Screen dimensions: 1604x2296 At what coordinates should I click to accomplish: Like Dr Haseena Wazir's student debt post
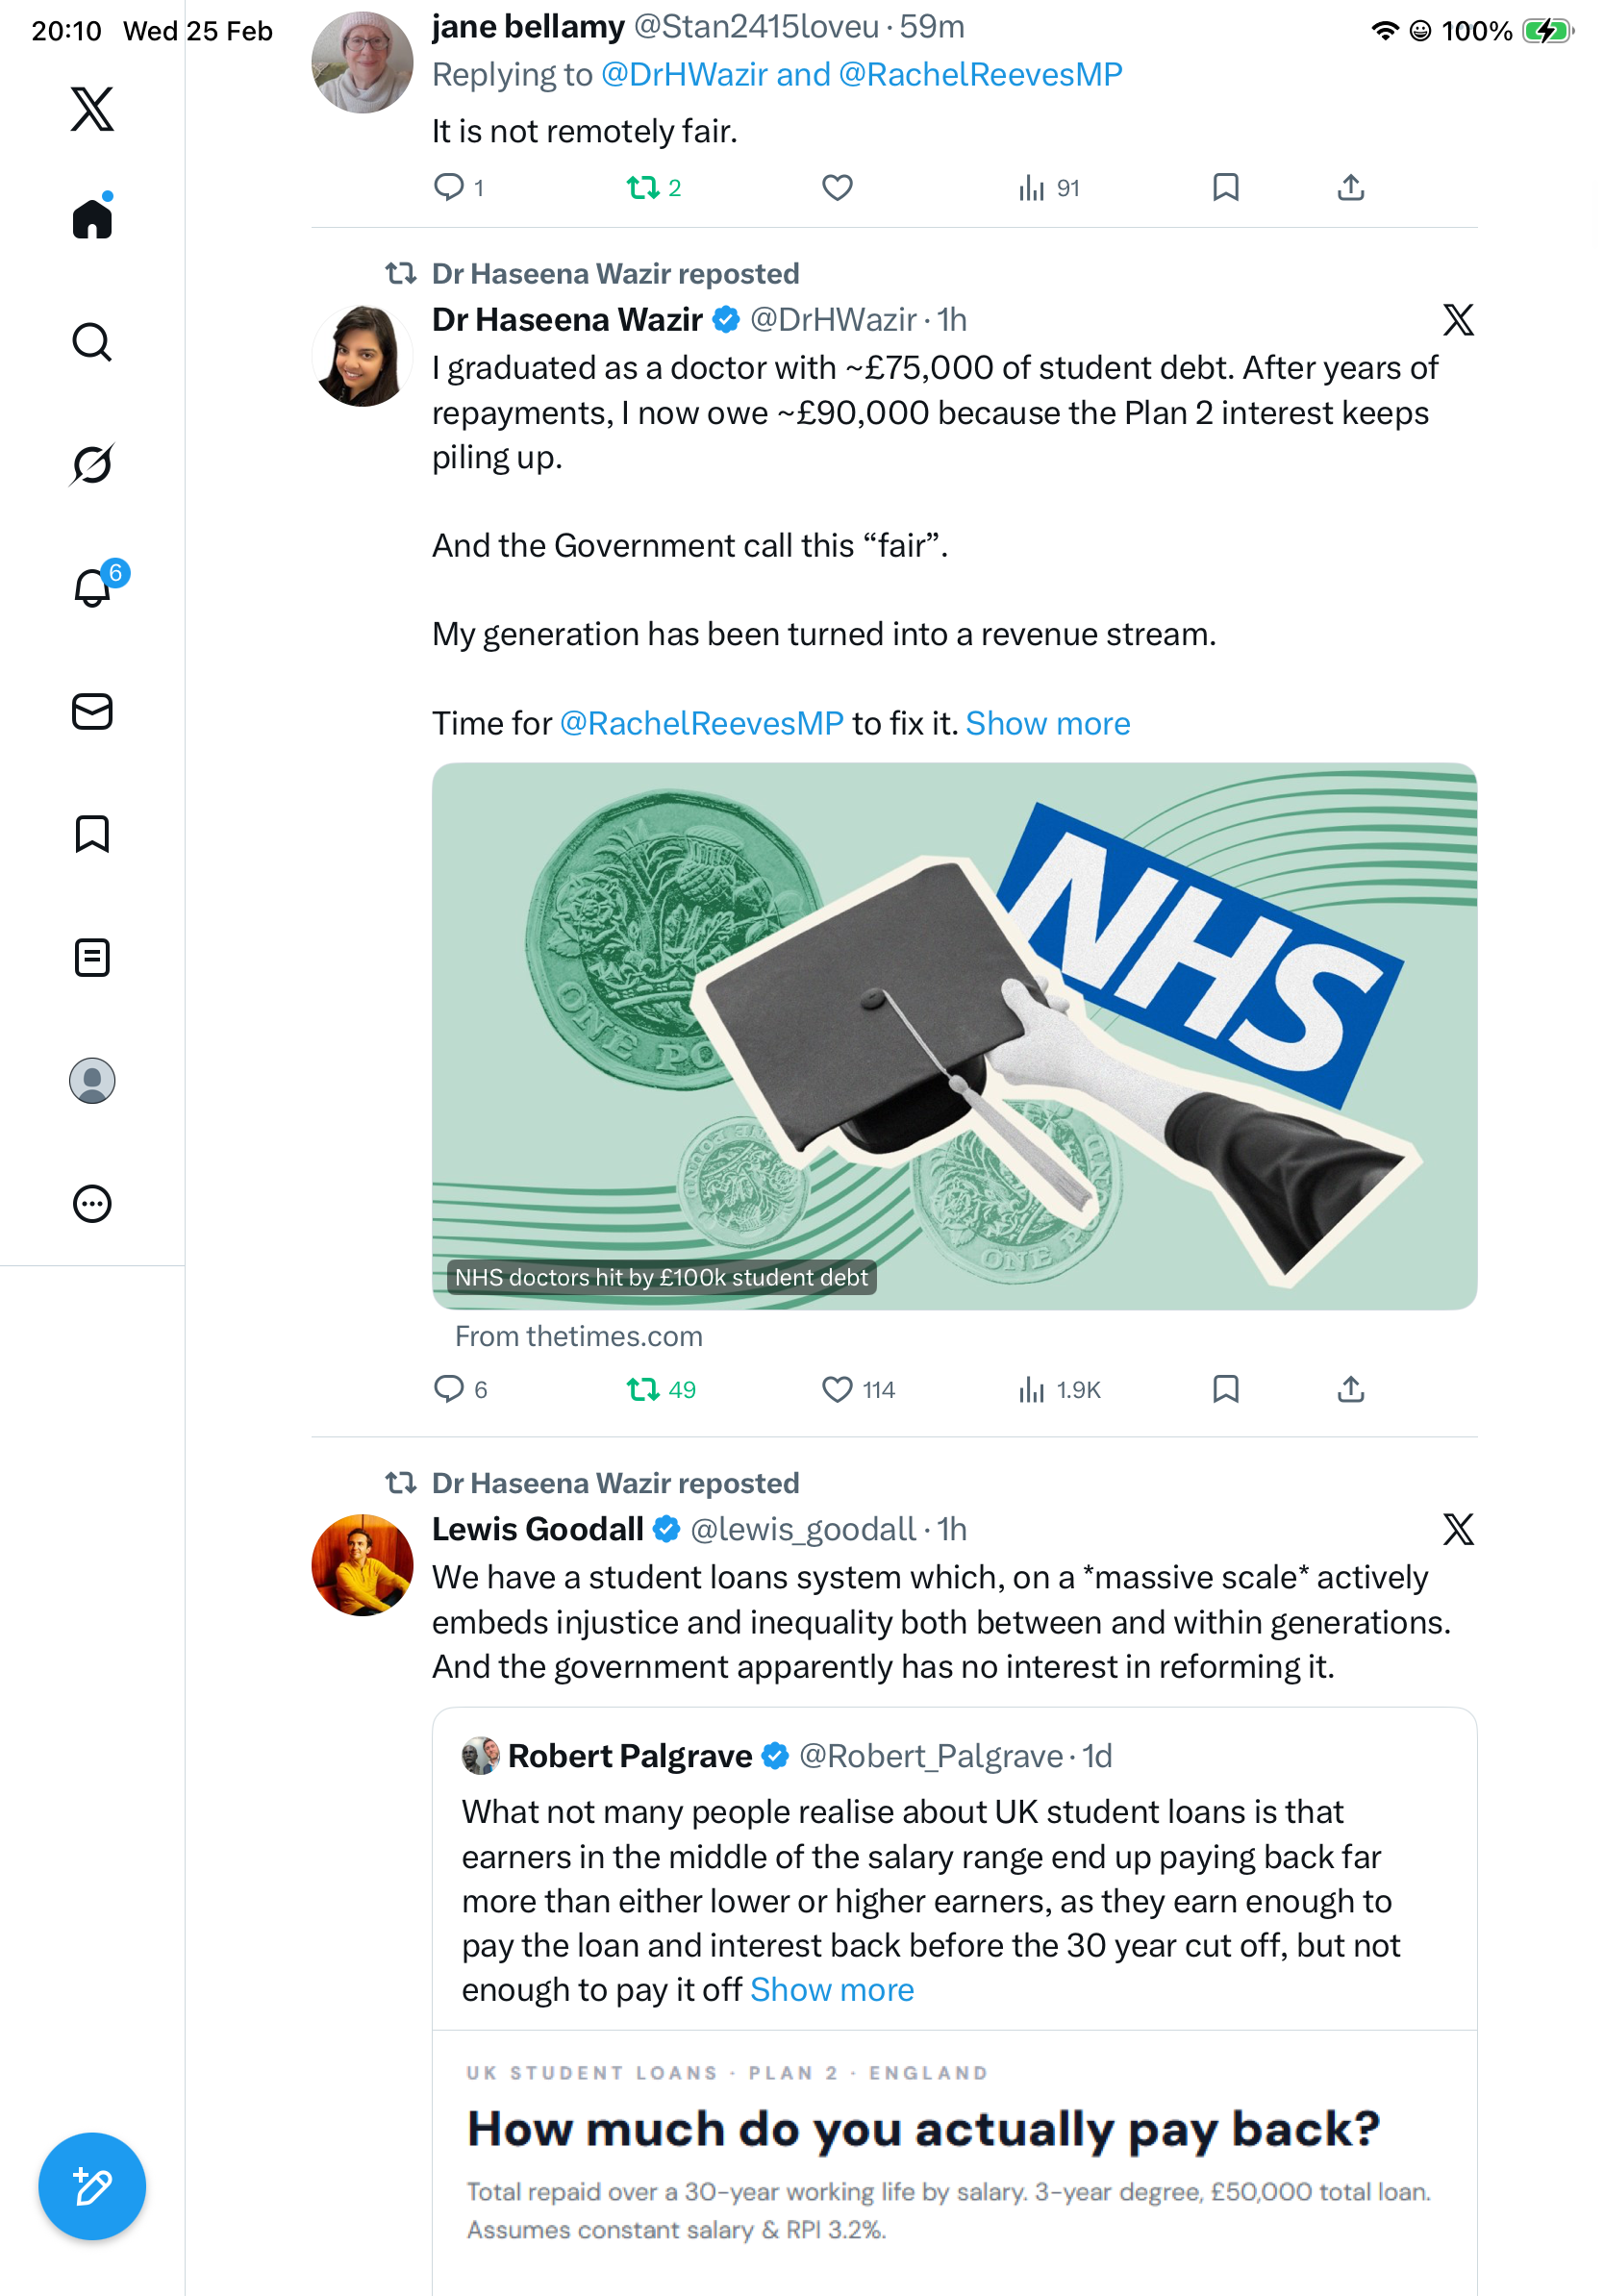point(837,1389)
